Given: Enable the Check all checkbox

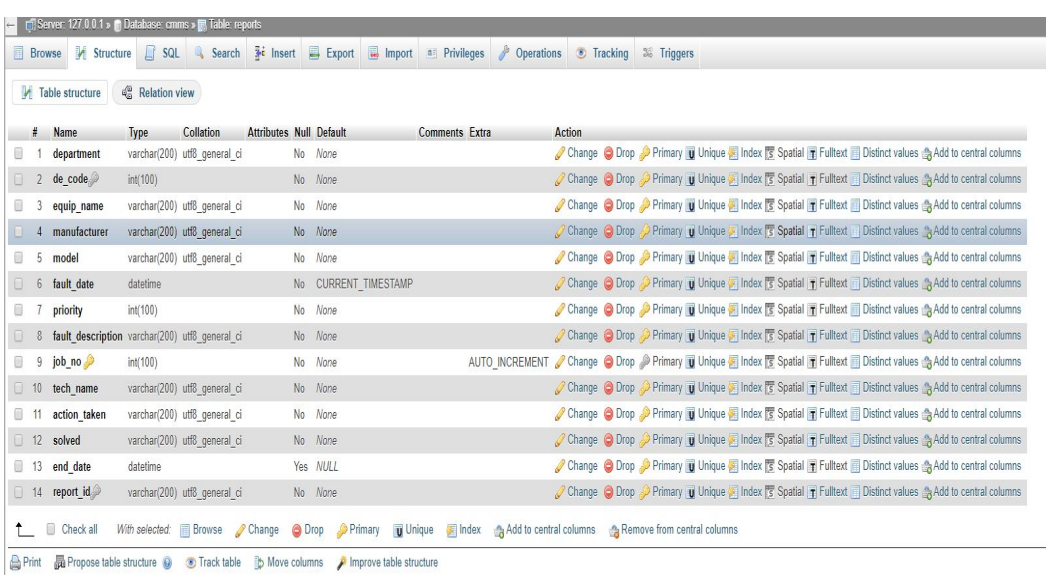Looking at the screenshot, I should pos(51,530).
